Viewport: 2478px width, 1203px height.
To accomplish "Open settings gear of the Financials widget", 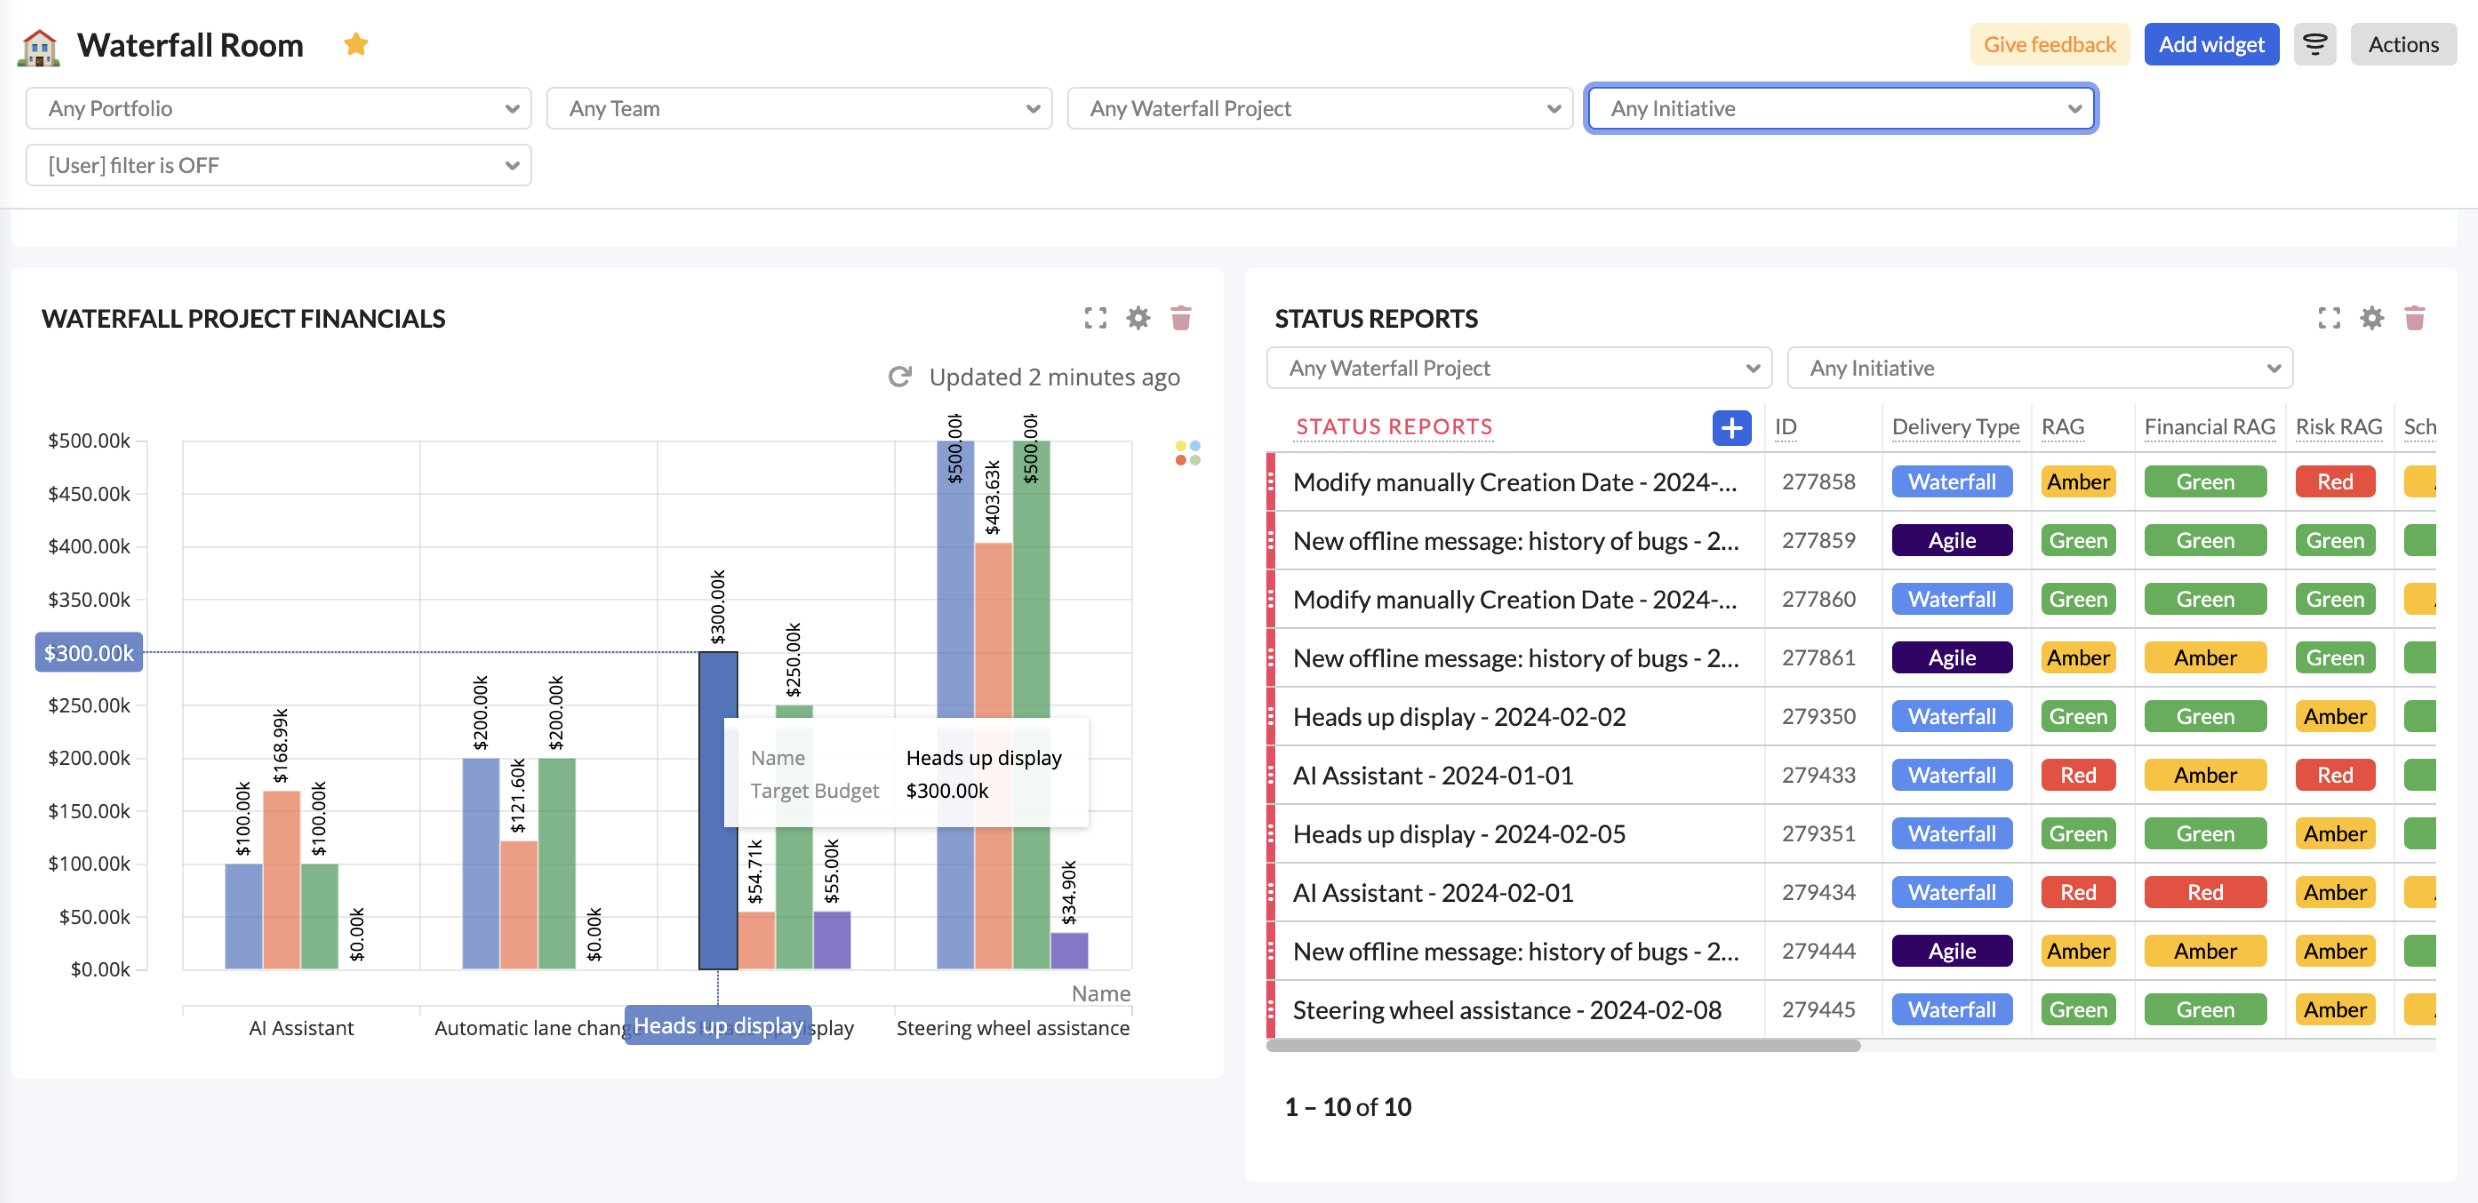I will coord(1139,318).
